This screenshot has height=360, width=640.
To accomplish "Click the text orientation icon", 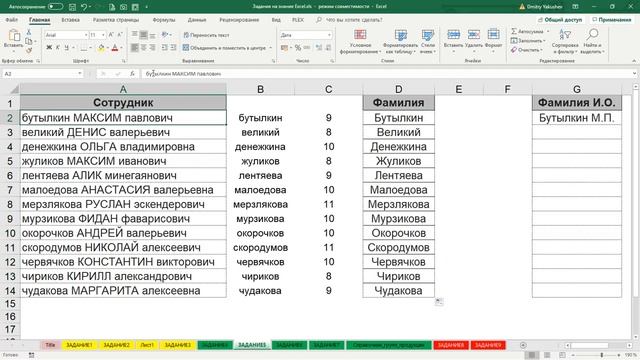I will [165, 35].
